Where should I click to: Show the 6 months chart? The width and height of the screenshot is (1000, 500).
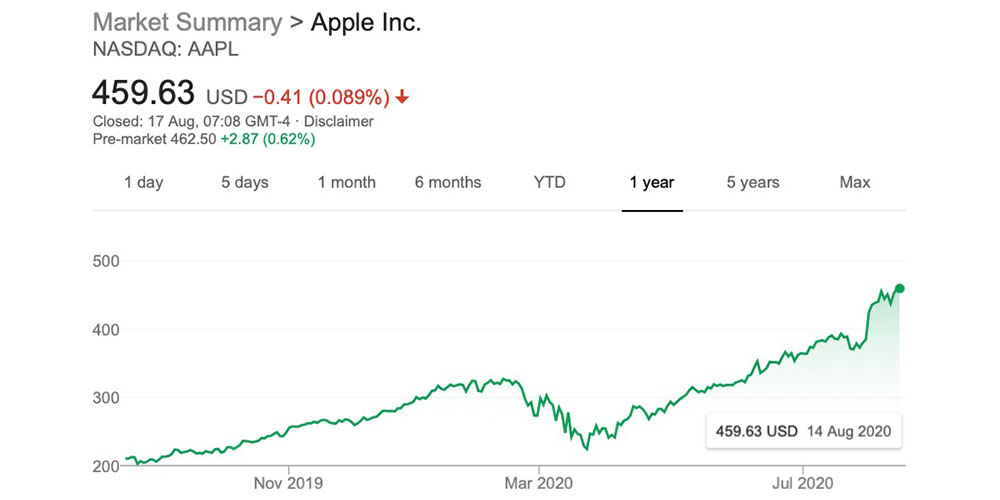coord(448,182)
